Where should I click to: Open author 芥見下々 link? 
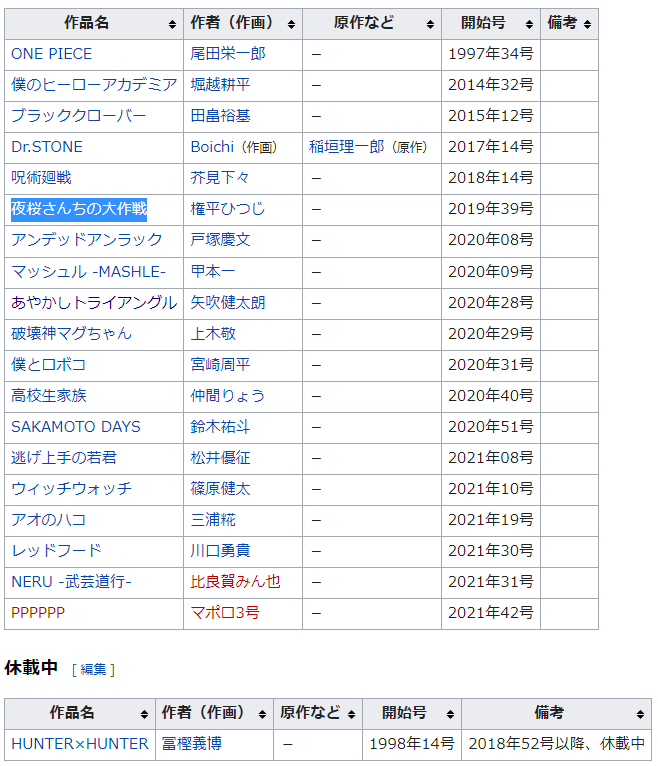(x=220, y=178)
